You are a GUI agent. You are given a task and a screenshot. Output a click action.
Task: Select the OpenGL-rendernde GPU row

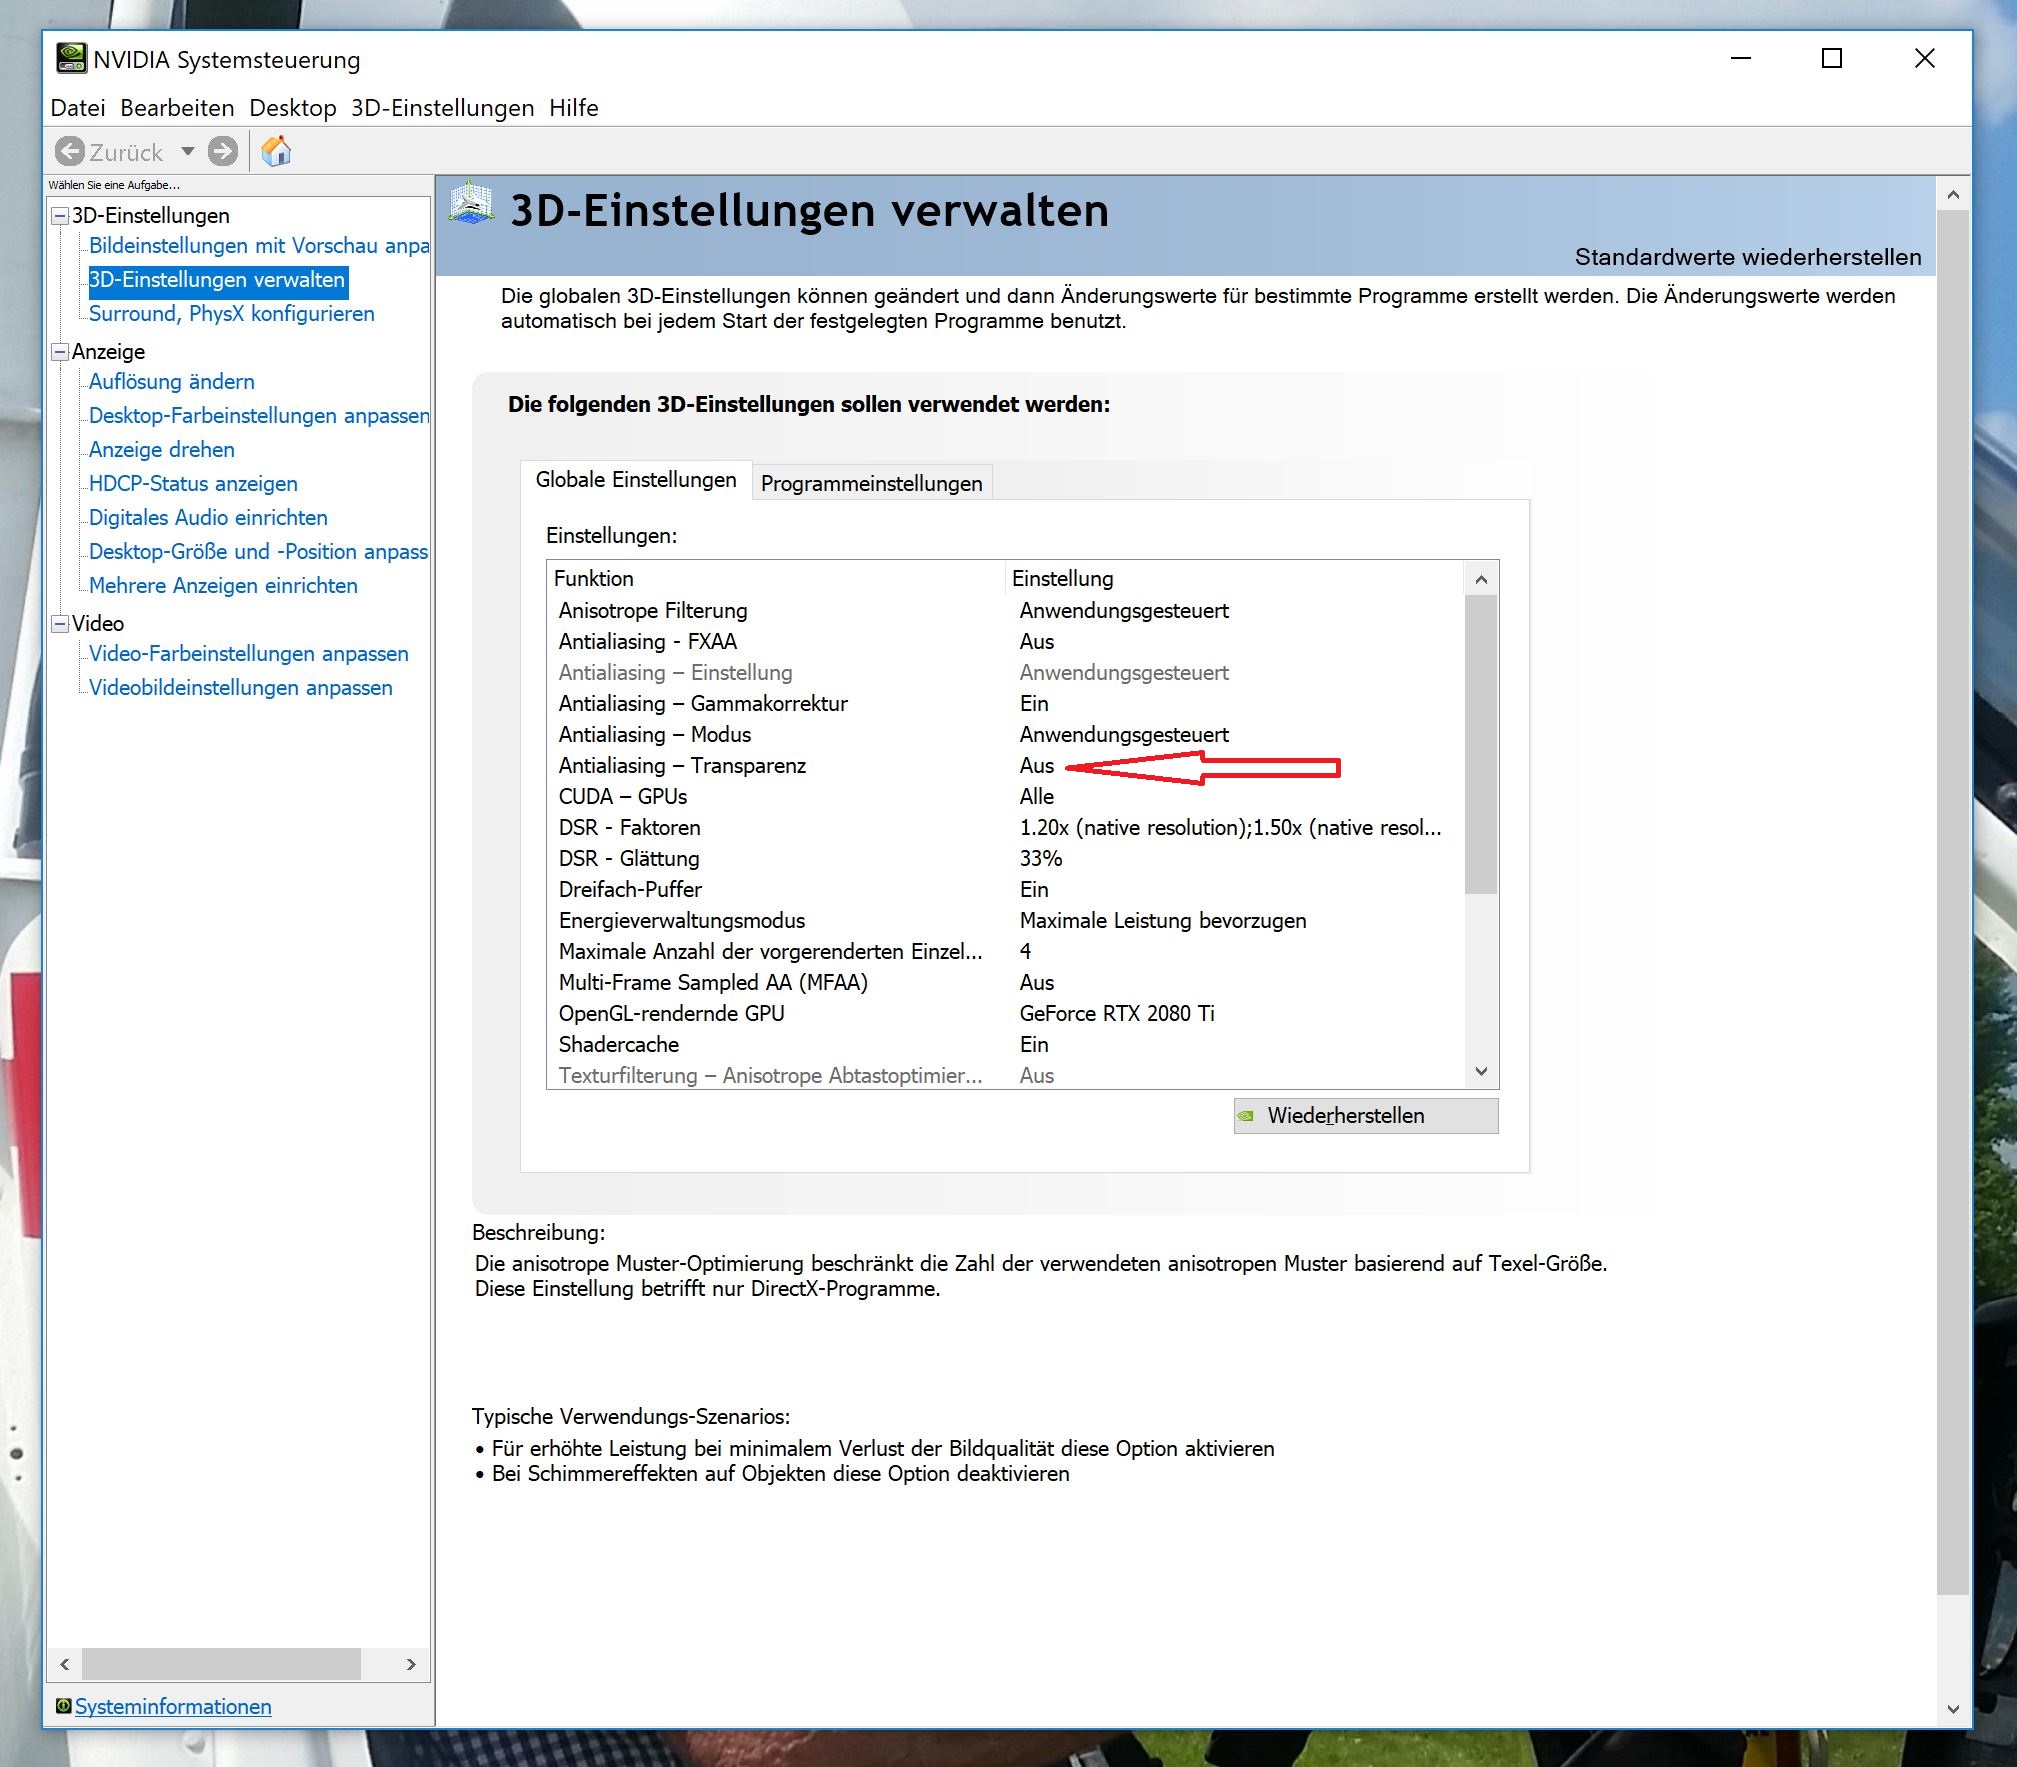tap(1005, 1014)
